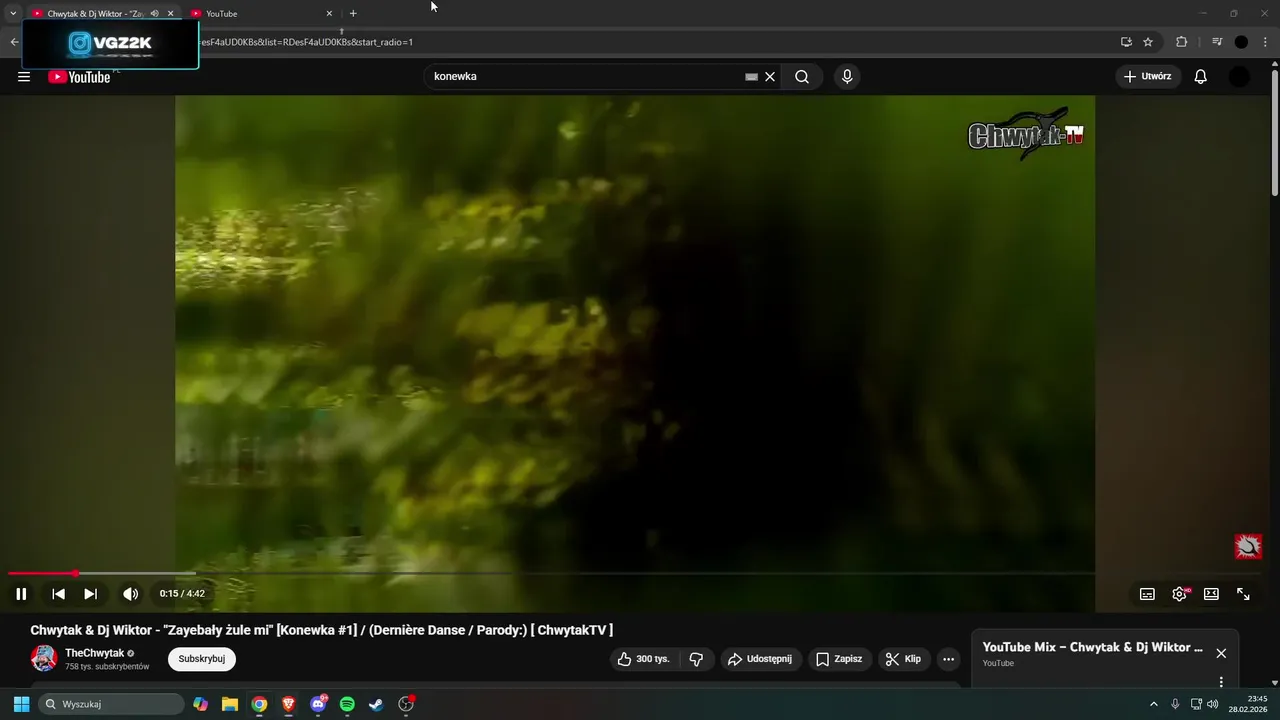Open File Explorer from taskbar
The width and height of the screenshot is (1280, 720).
230,704
